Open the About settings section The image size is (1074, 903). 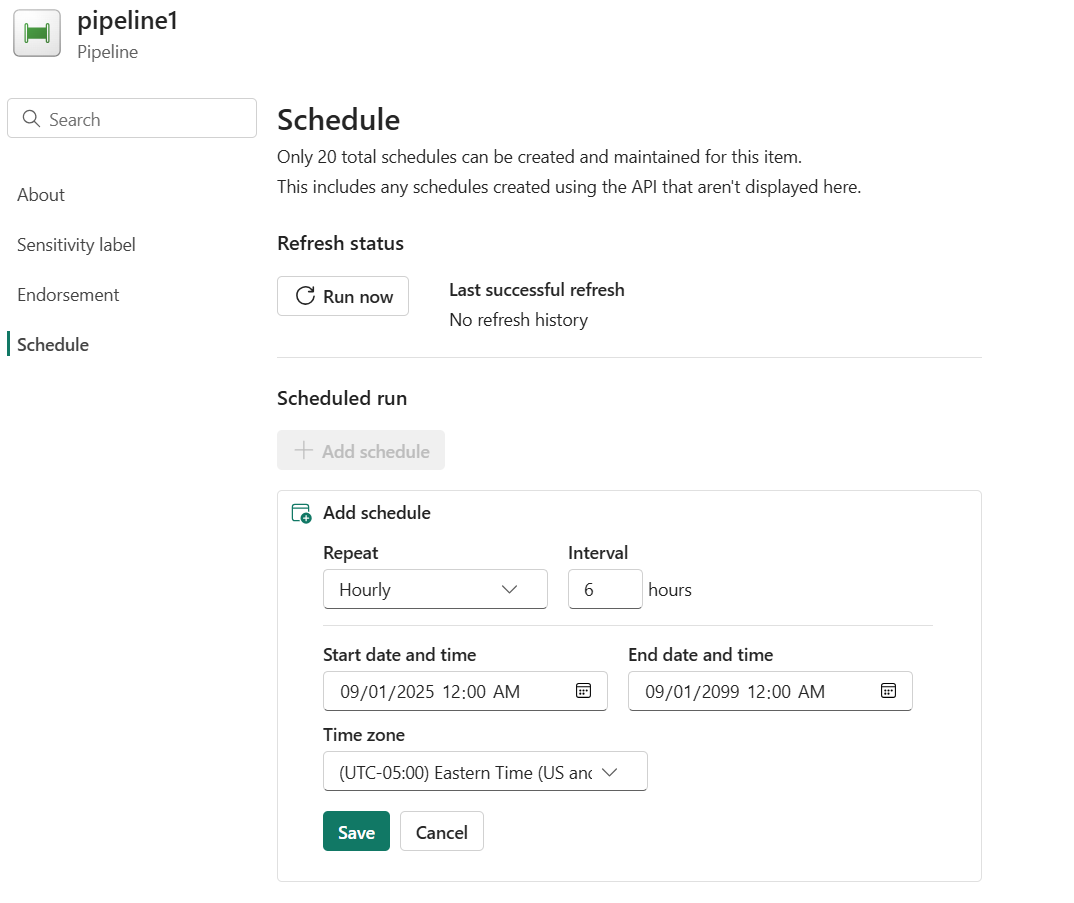point(41,195)
